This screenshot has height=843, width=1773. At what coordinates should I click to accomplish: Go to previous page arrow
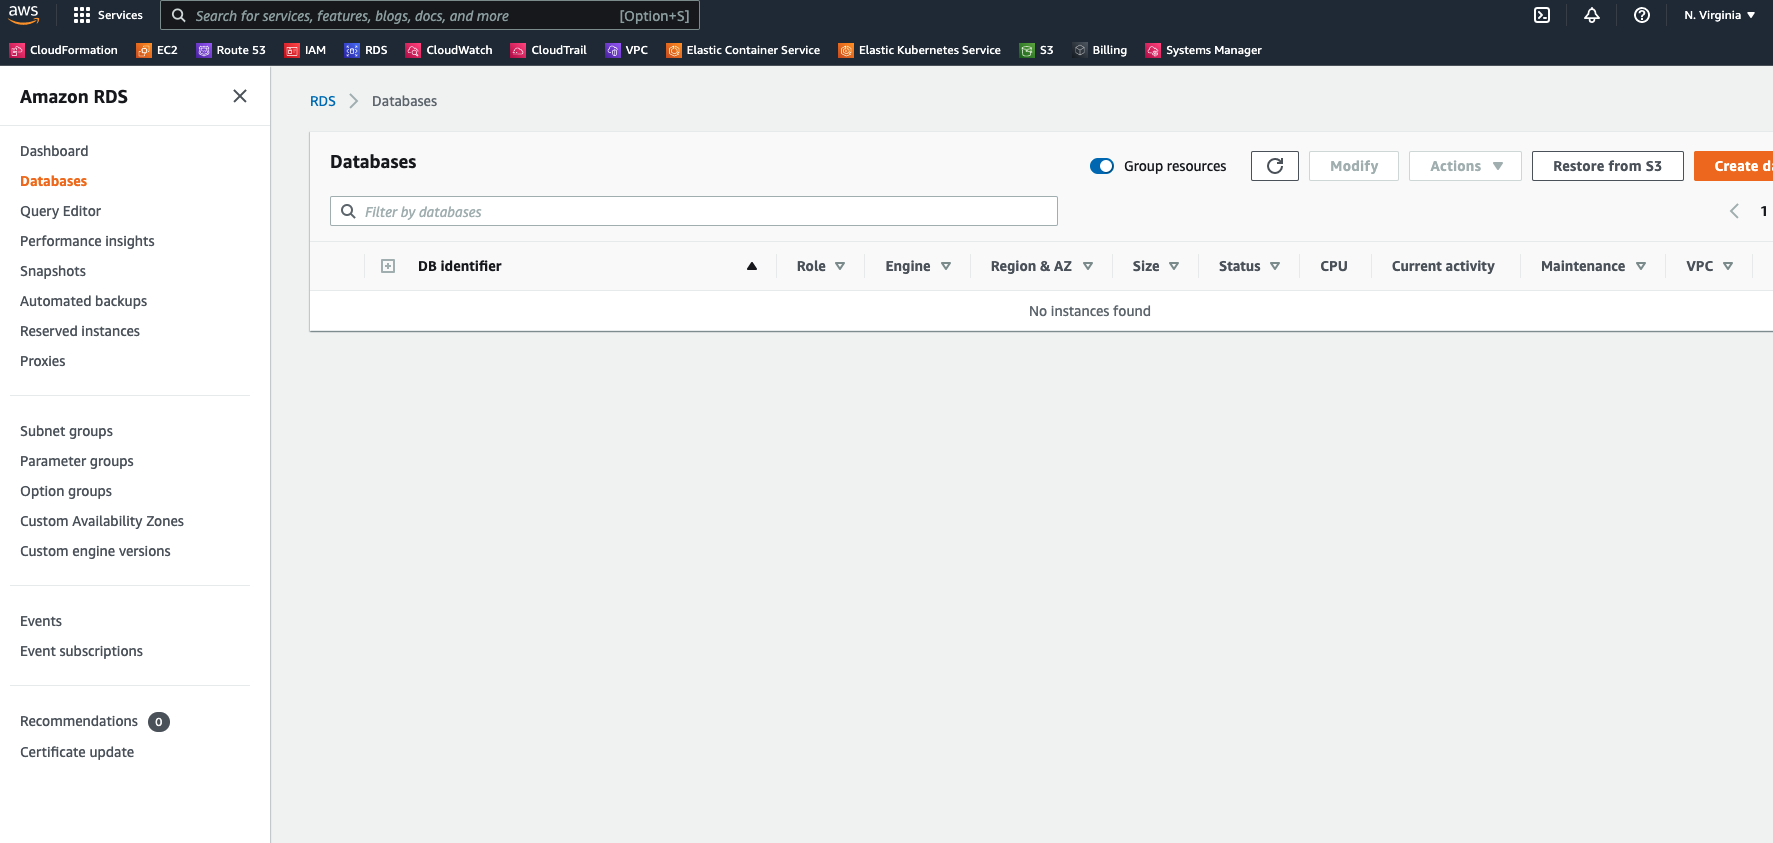click(1734, 211)
